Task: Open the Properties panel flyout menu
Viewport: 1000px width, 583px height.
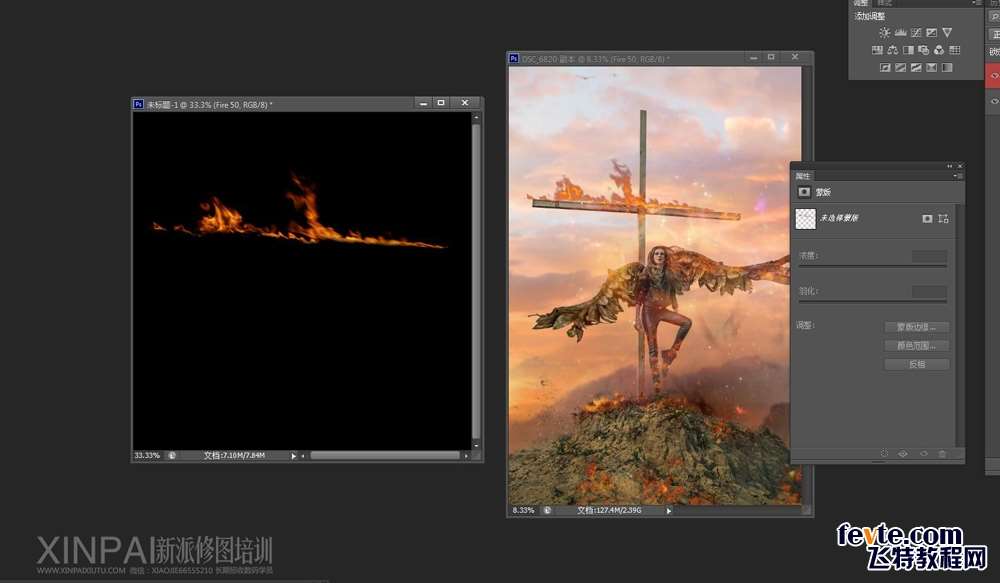Action: point(958,176)
